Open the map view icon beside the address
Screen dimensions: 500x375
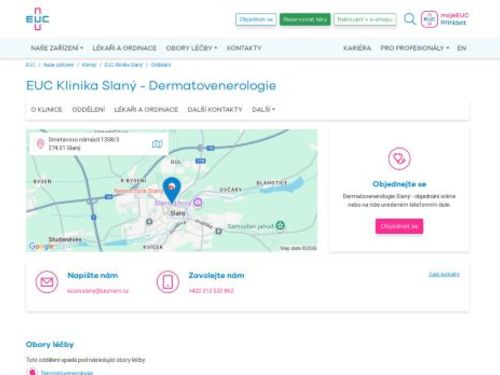(157, 144)
